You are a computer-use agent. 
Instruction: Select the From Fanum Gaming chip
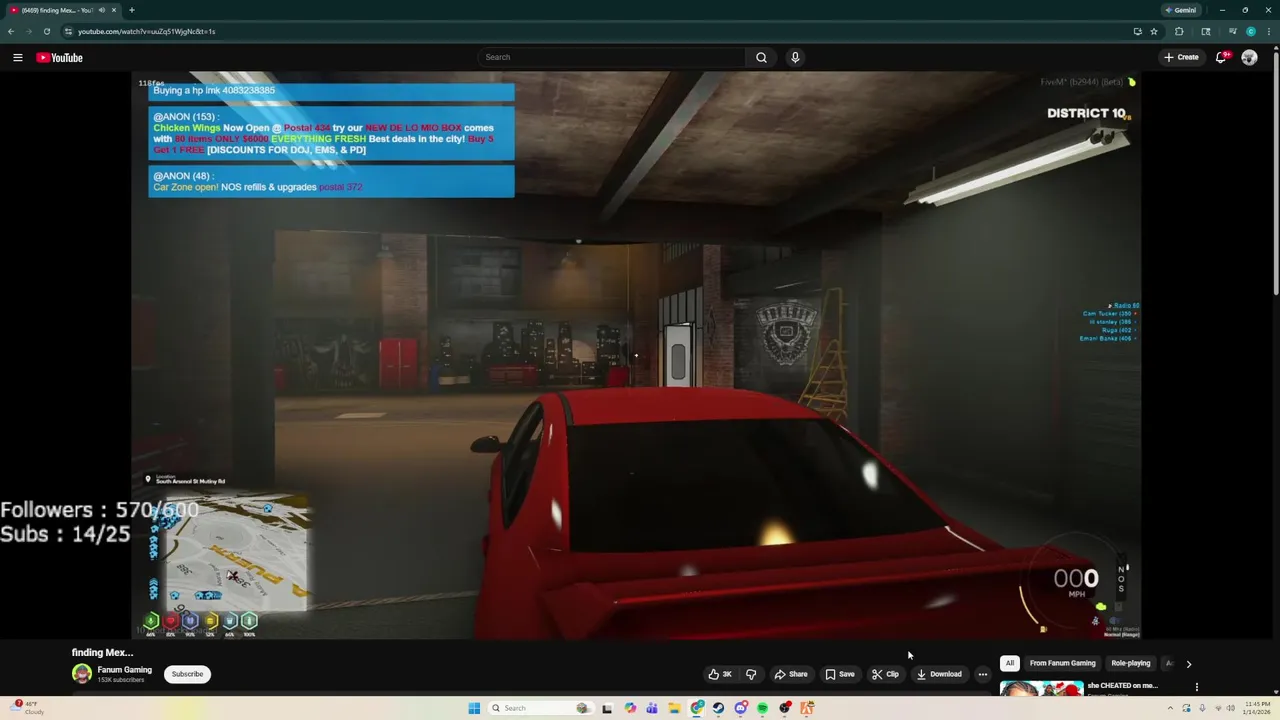click(x=1062, y=663)
